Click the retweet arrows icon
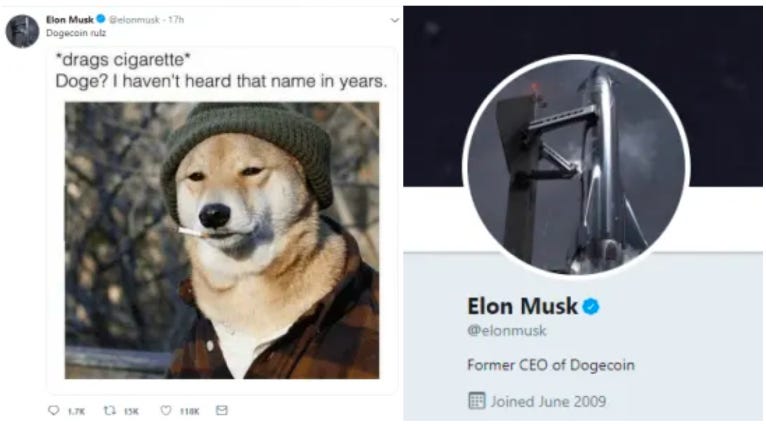The height and width of the screenshot is (424, 766). click(110, 410)
